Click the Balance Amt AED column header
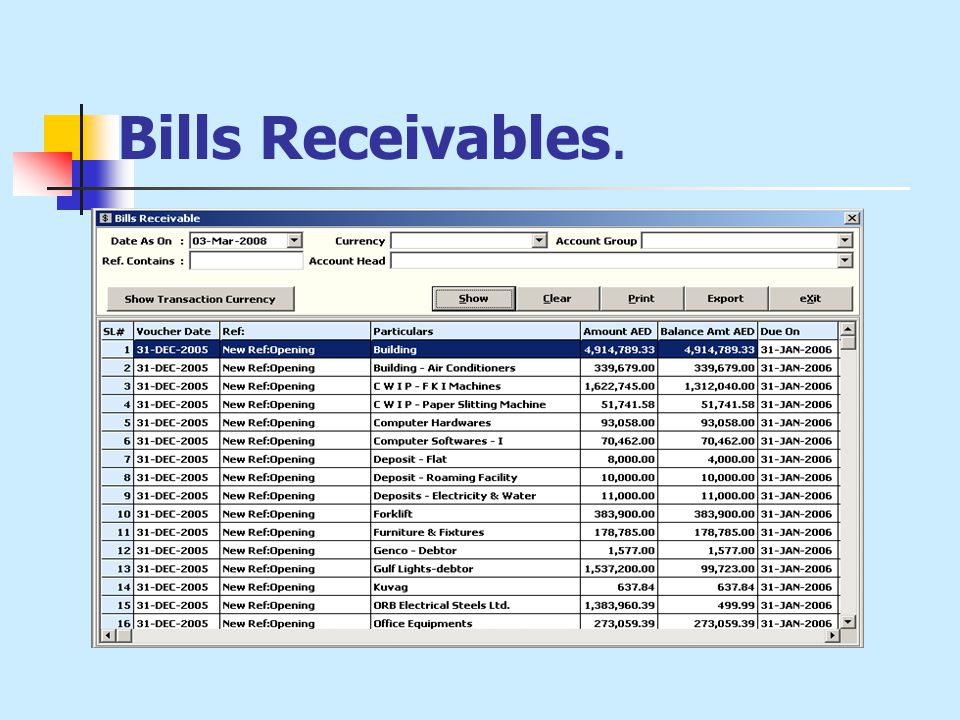960x720 pixels. click(x=707, y=331)
